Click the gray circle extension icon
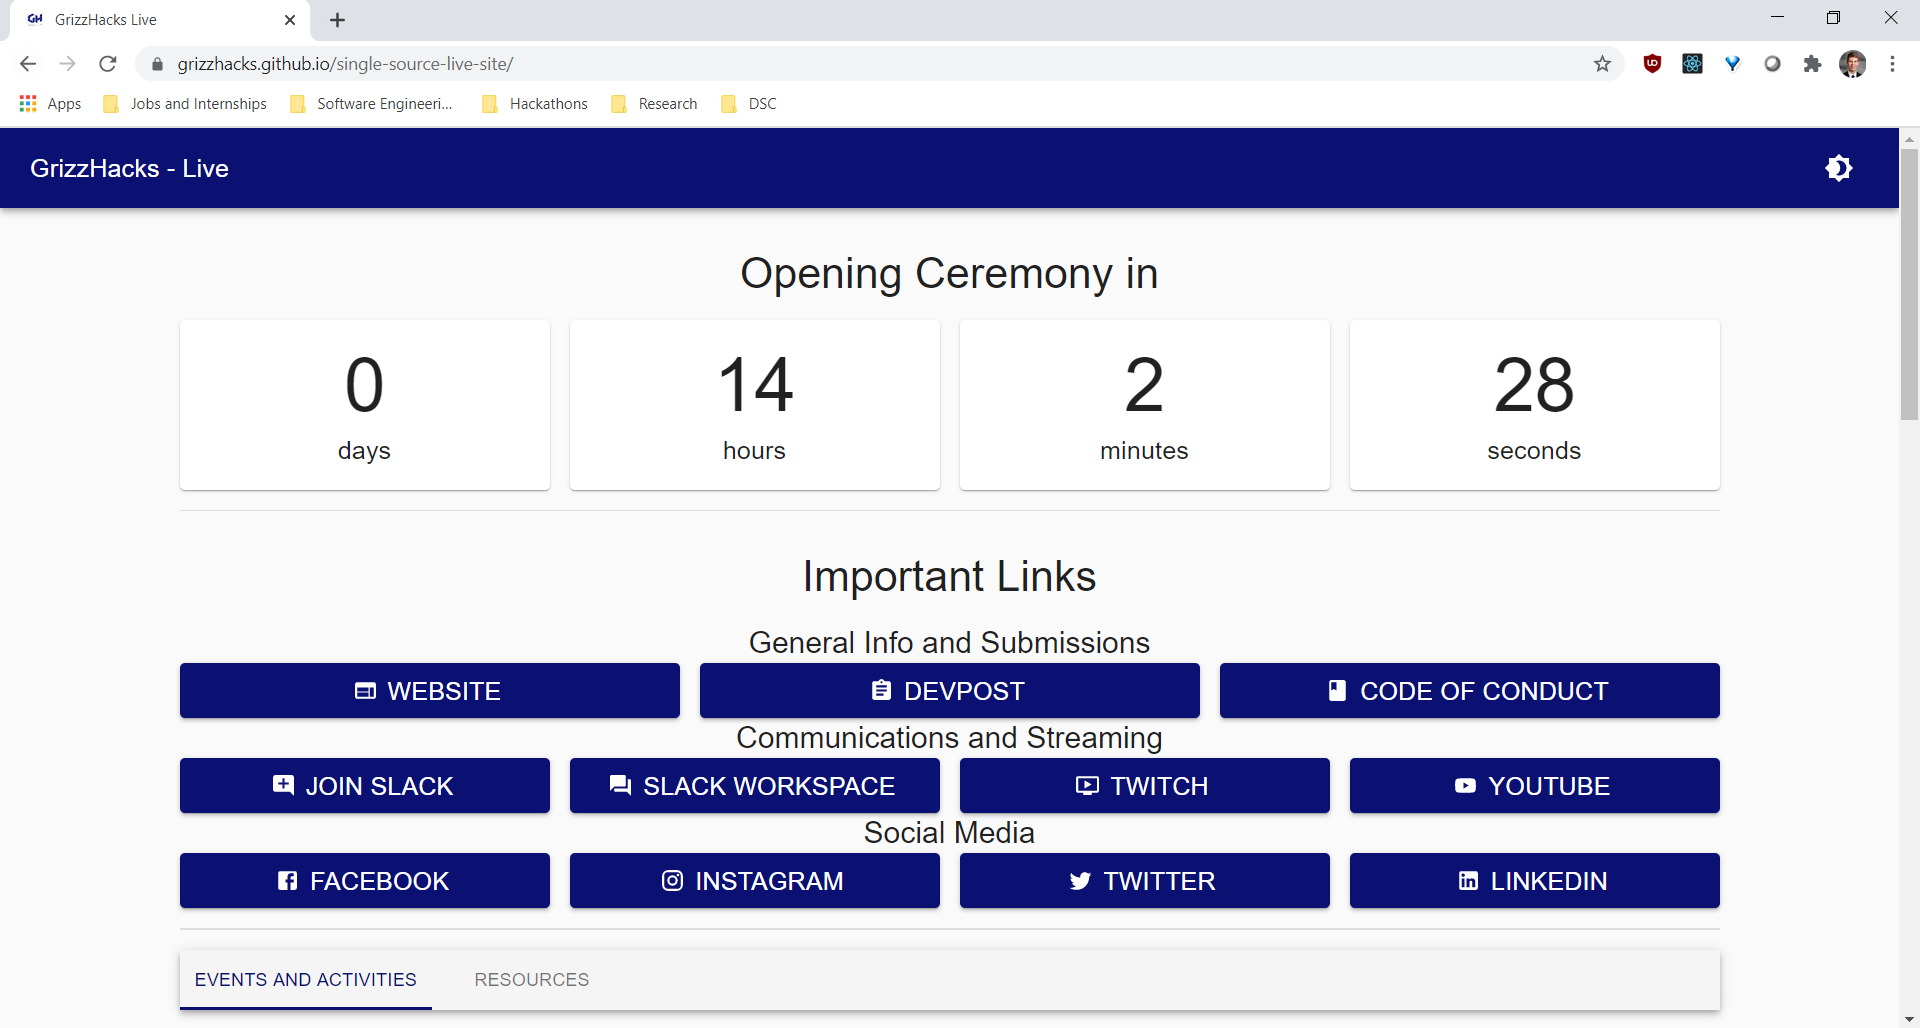This screenshot has width=1920, height=1028. (1772, 64)
